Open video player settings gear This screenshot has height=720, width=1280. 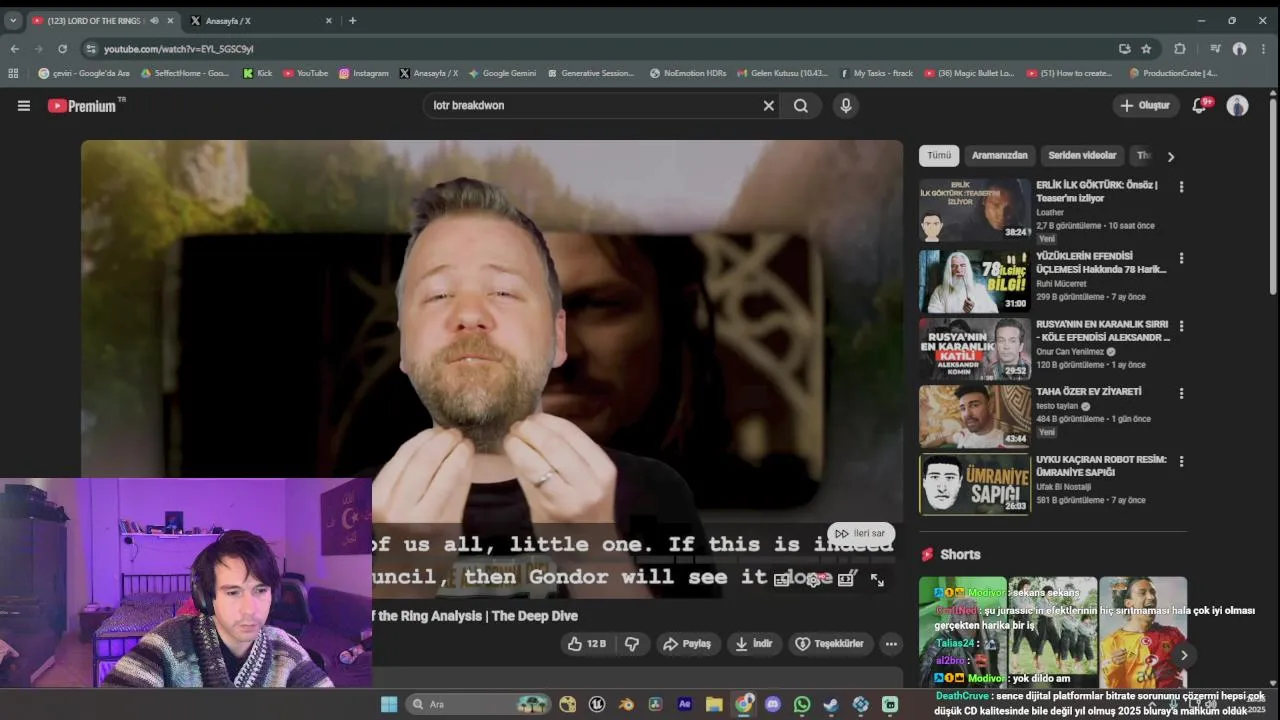813,580
